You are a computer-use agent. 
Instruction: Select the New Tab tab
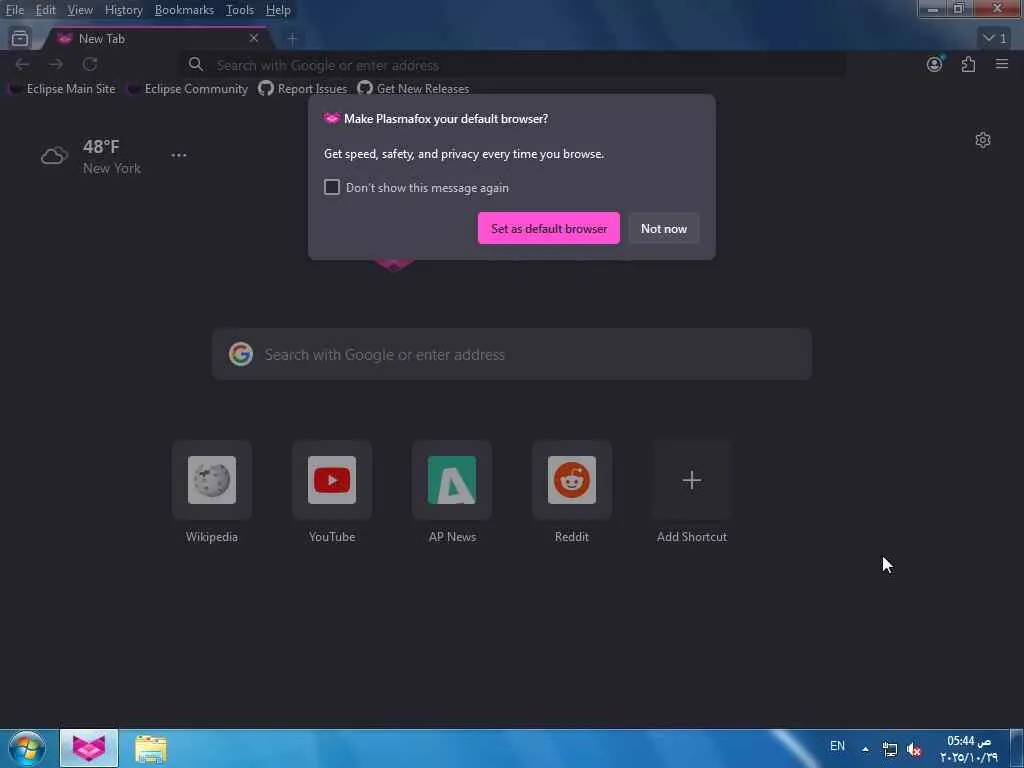tap(157, 39)
